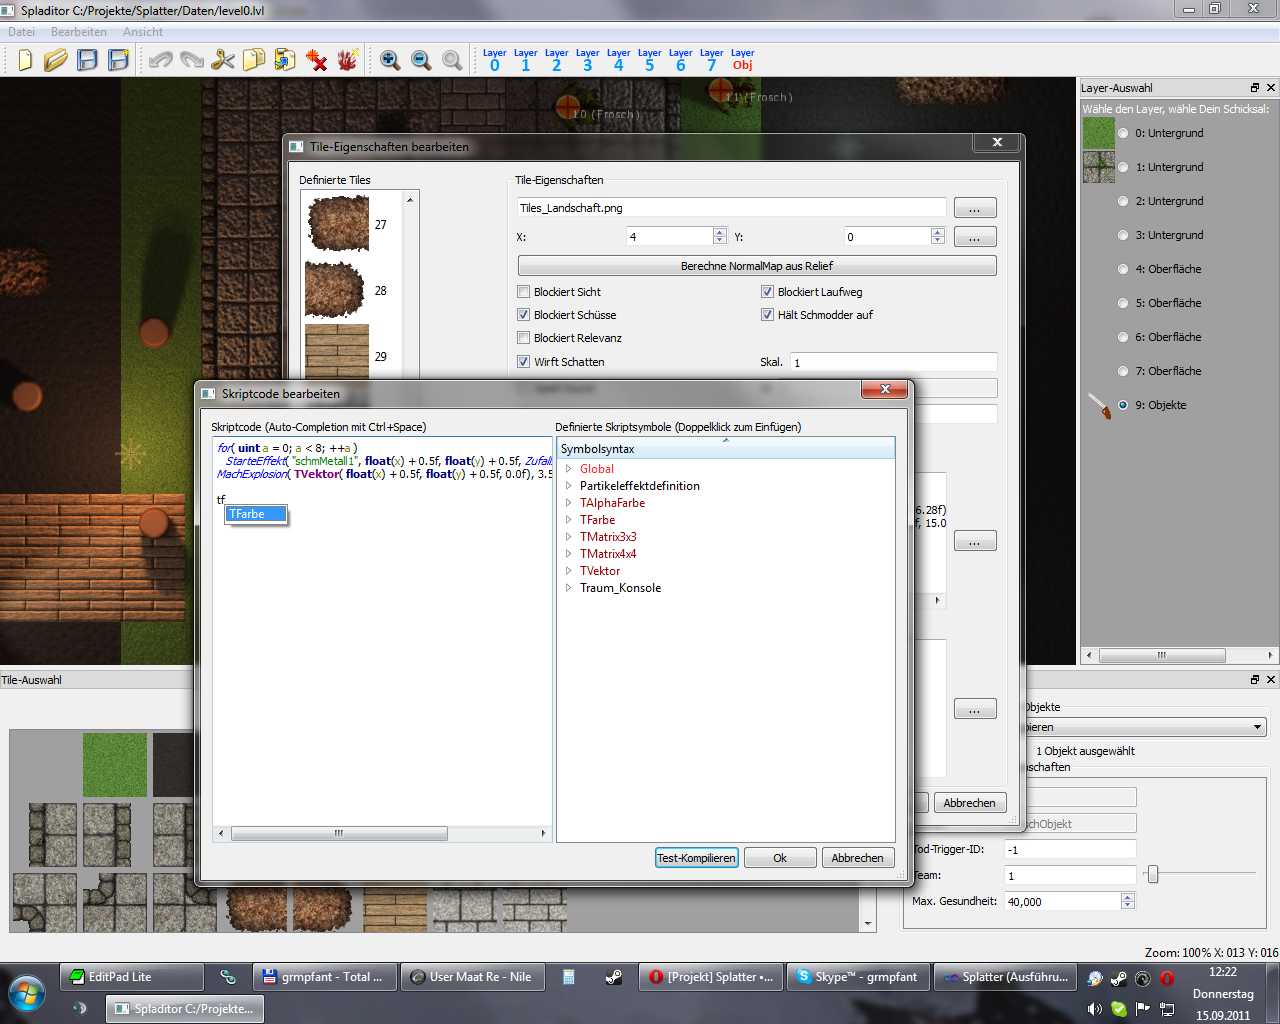Click the scissors Cut icon
Screen dimensions: 1280x1024
click(222, 60)
